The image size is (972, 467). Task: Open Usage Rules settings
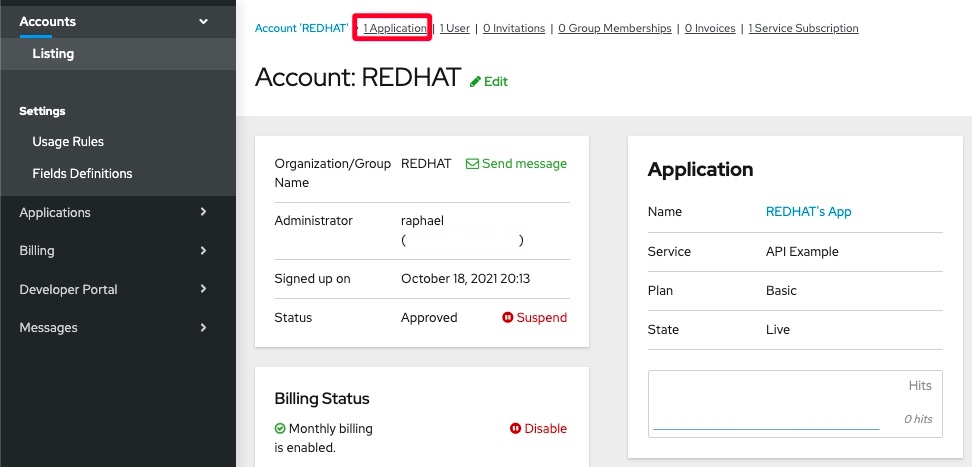[x=68, y=142]
